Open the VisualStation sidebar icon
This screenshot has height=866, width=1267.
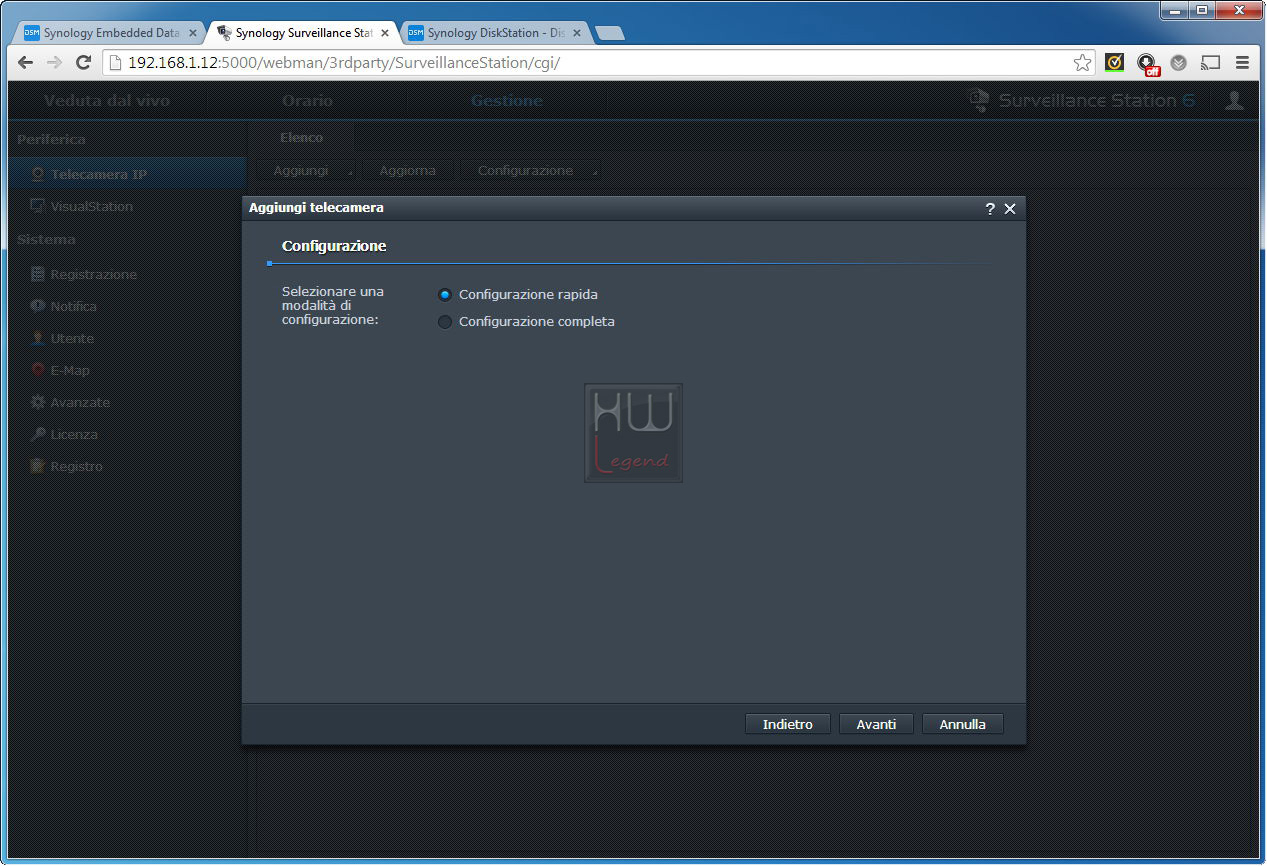click(x=37, y=206)
